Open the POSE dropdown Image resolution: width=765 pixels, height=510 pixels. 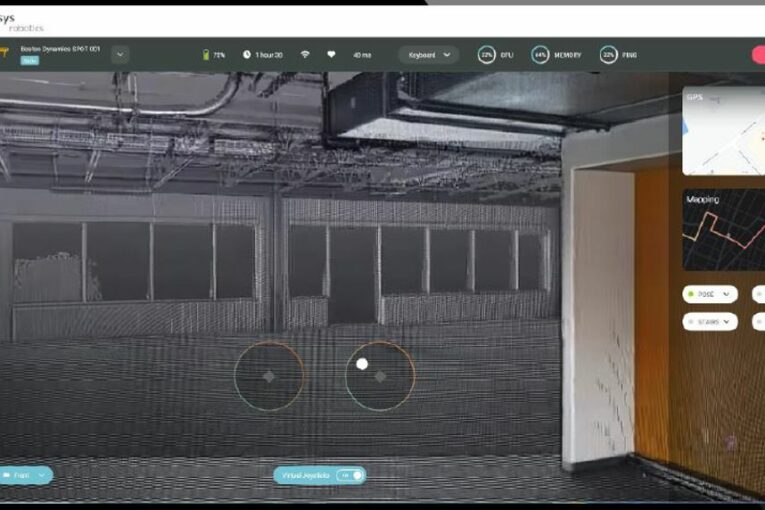tap(710, 294)
